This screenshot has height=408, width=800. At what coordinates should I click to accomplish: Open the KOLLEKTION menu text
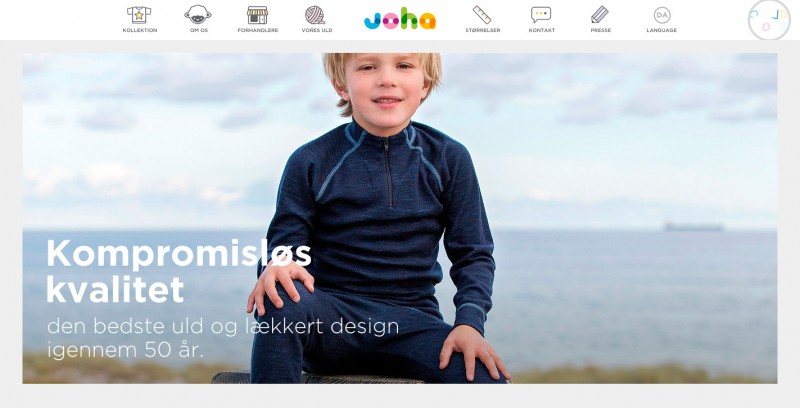point(140,31)
